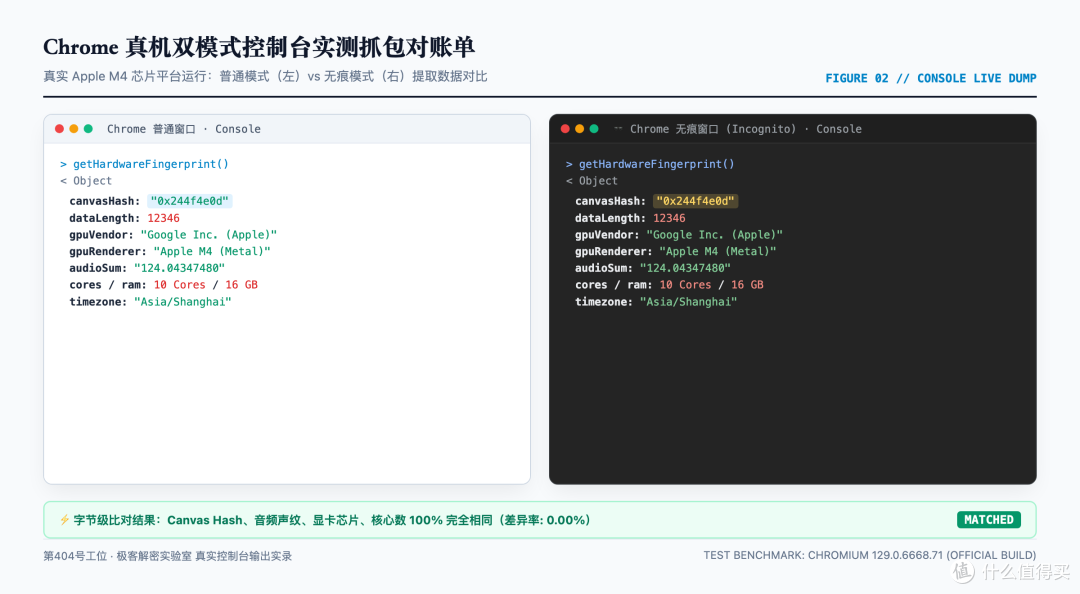Click the red close dot in the Incognito console
This screenshot has width=1080, height=594.
click(x=565, y=129)
